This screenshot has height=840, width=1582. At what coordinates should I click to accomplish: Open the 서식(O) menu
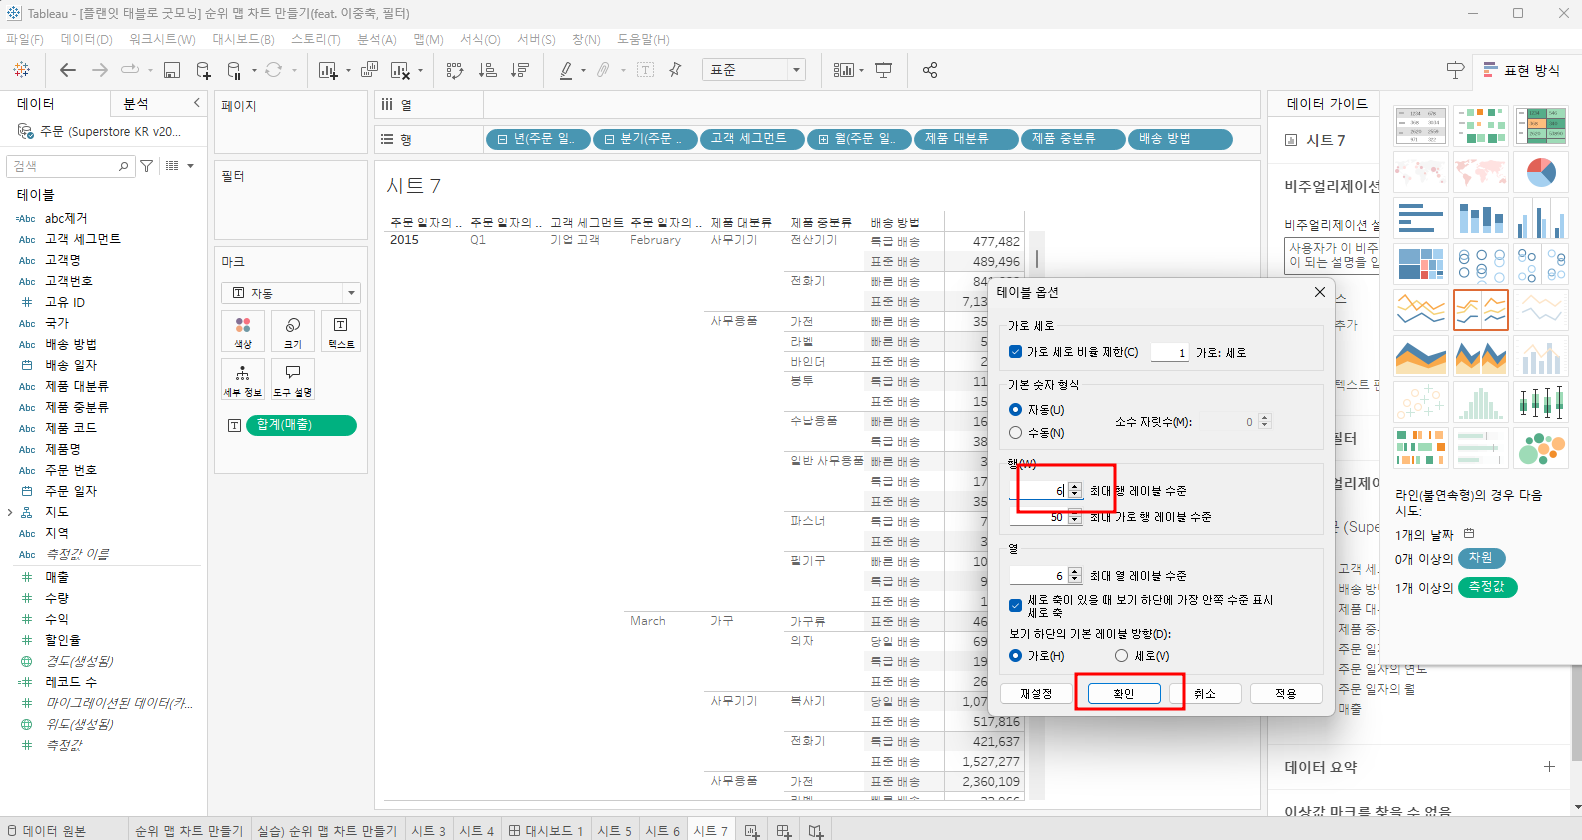(x=480, y=39)
